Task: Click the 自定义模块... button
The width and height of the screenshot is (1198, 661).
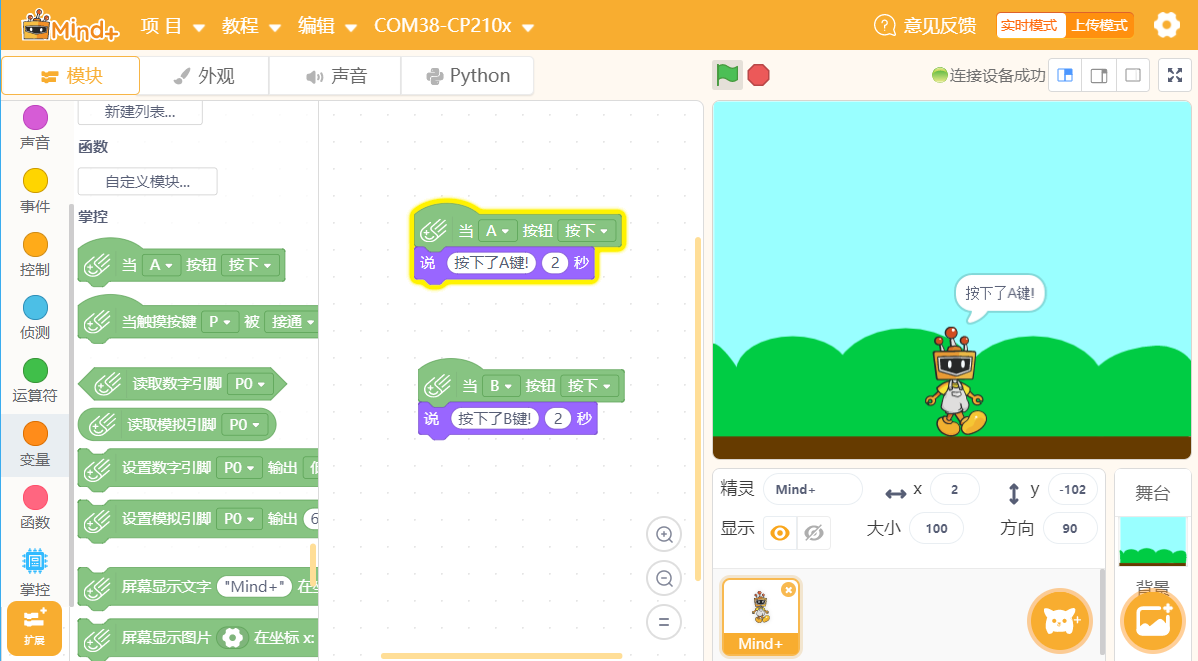Action: (147, 182)
